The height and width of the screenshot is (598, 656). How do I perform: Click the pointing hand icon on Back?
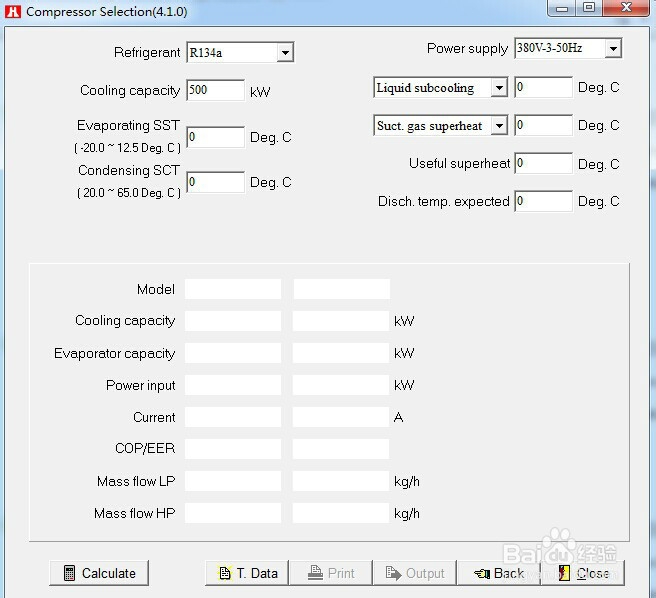[x=482, y=573]
